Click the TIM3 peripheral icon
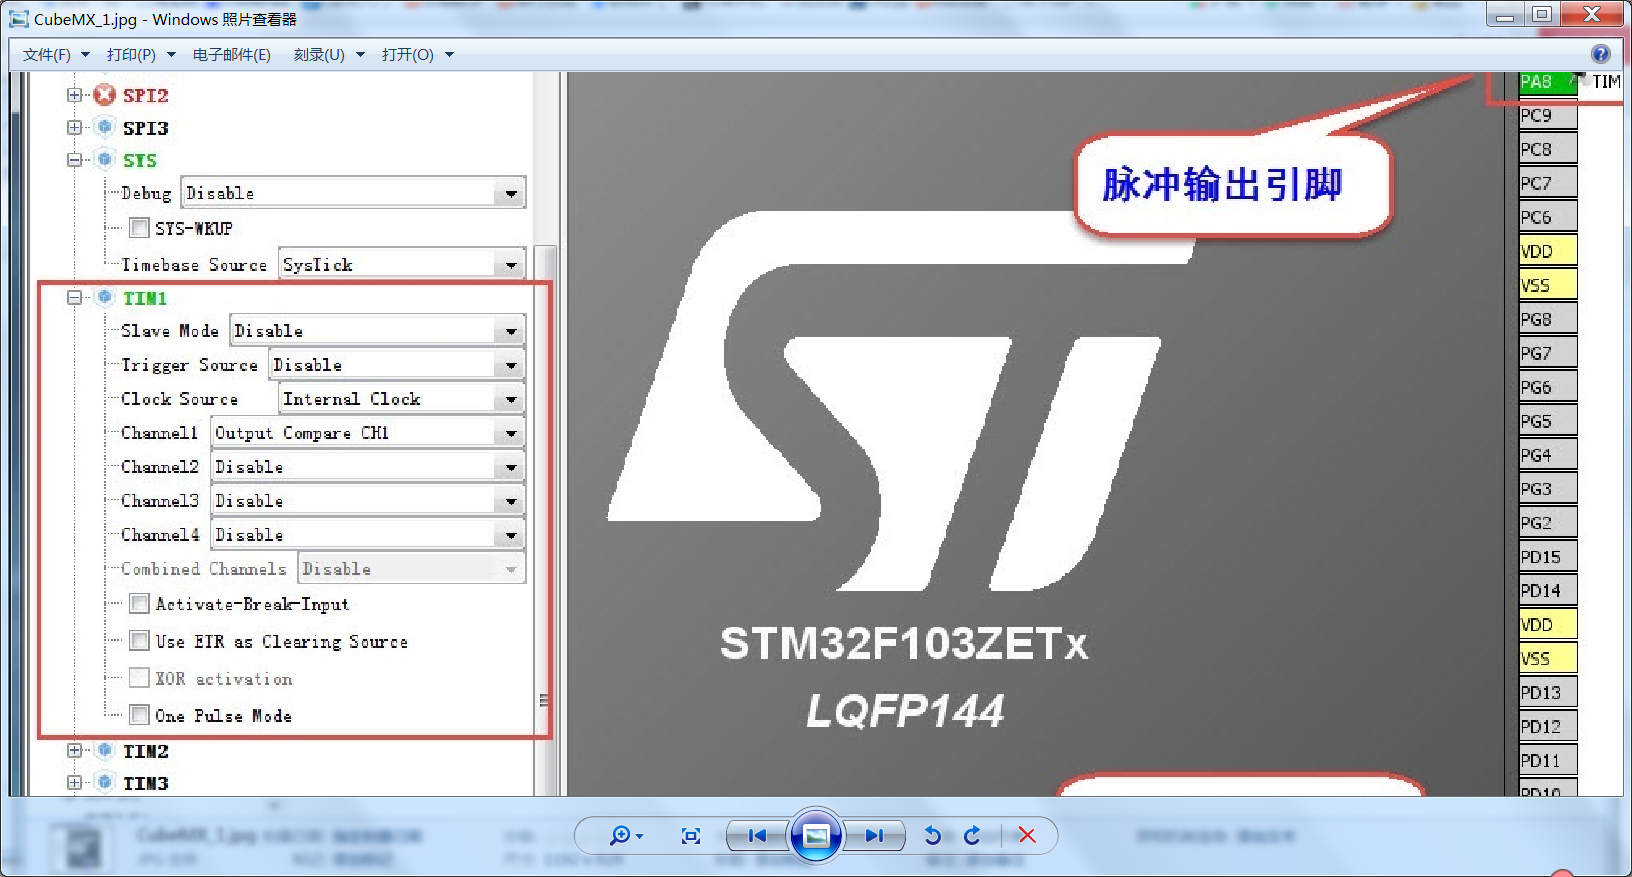Screen dimensions: 1632x877 pos(105,782)
